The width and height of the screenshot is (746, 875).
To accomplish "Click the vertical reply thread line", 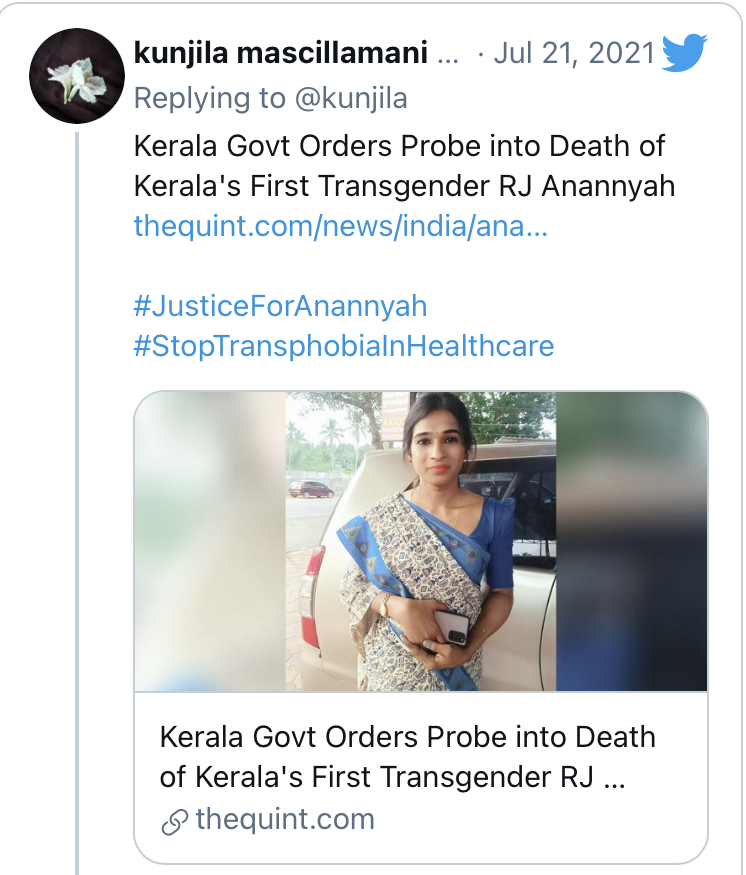I will click(78, 503).
